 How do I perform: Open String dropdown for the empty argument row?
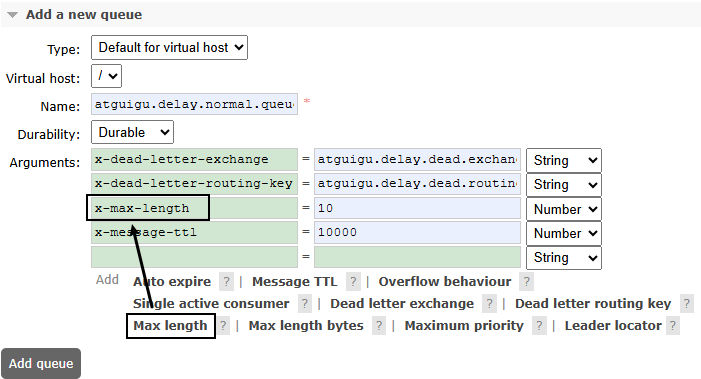click(564, 258)
